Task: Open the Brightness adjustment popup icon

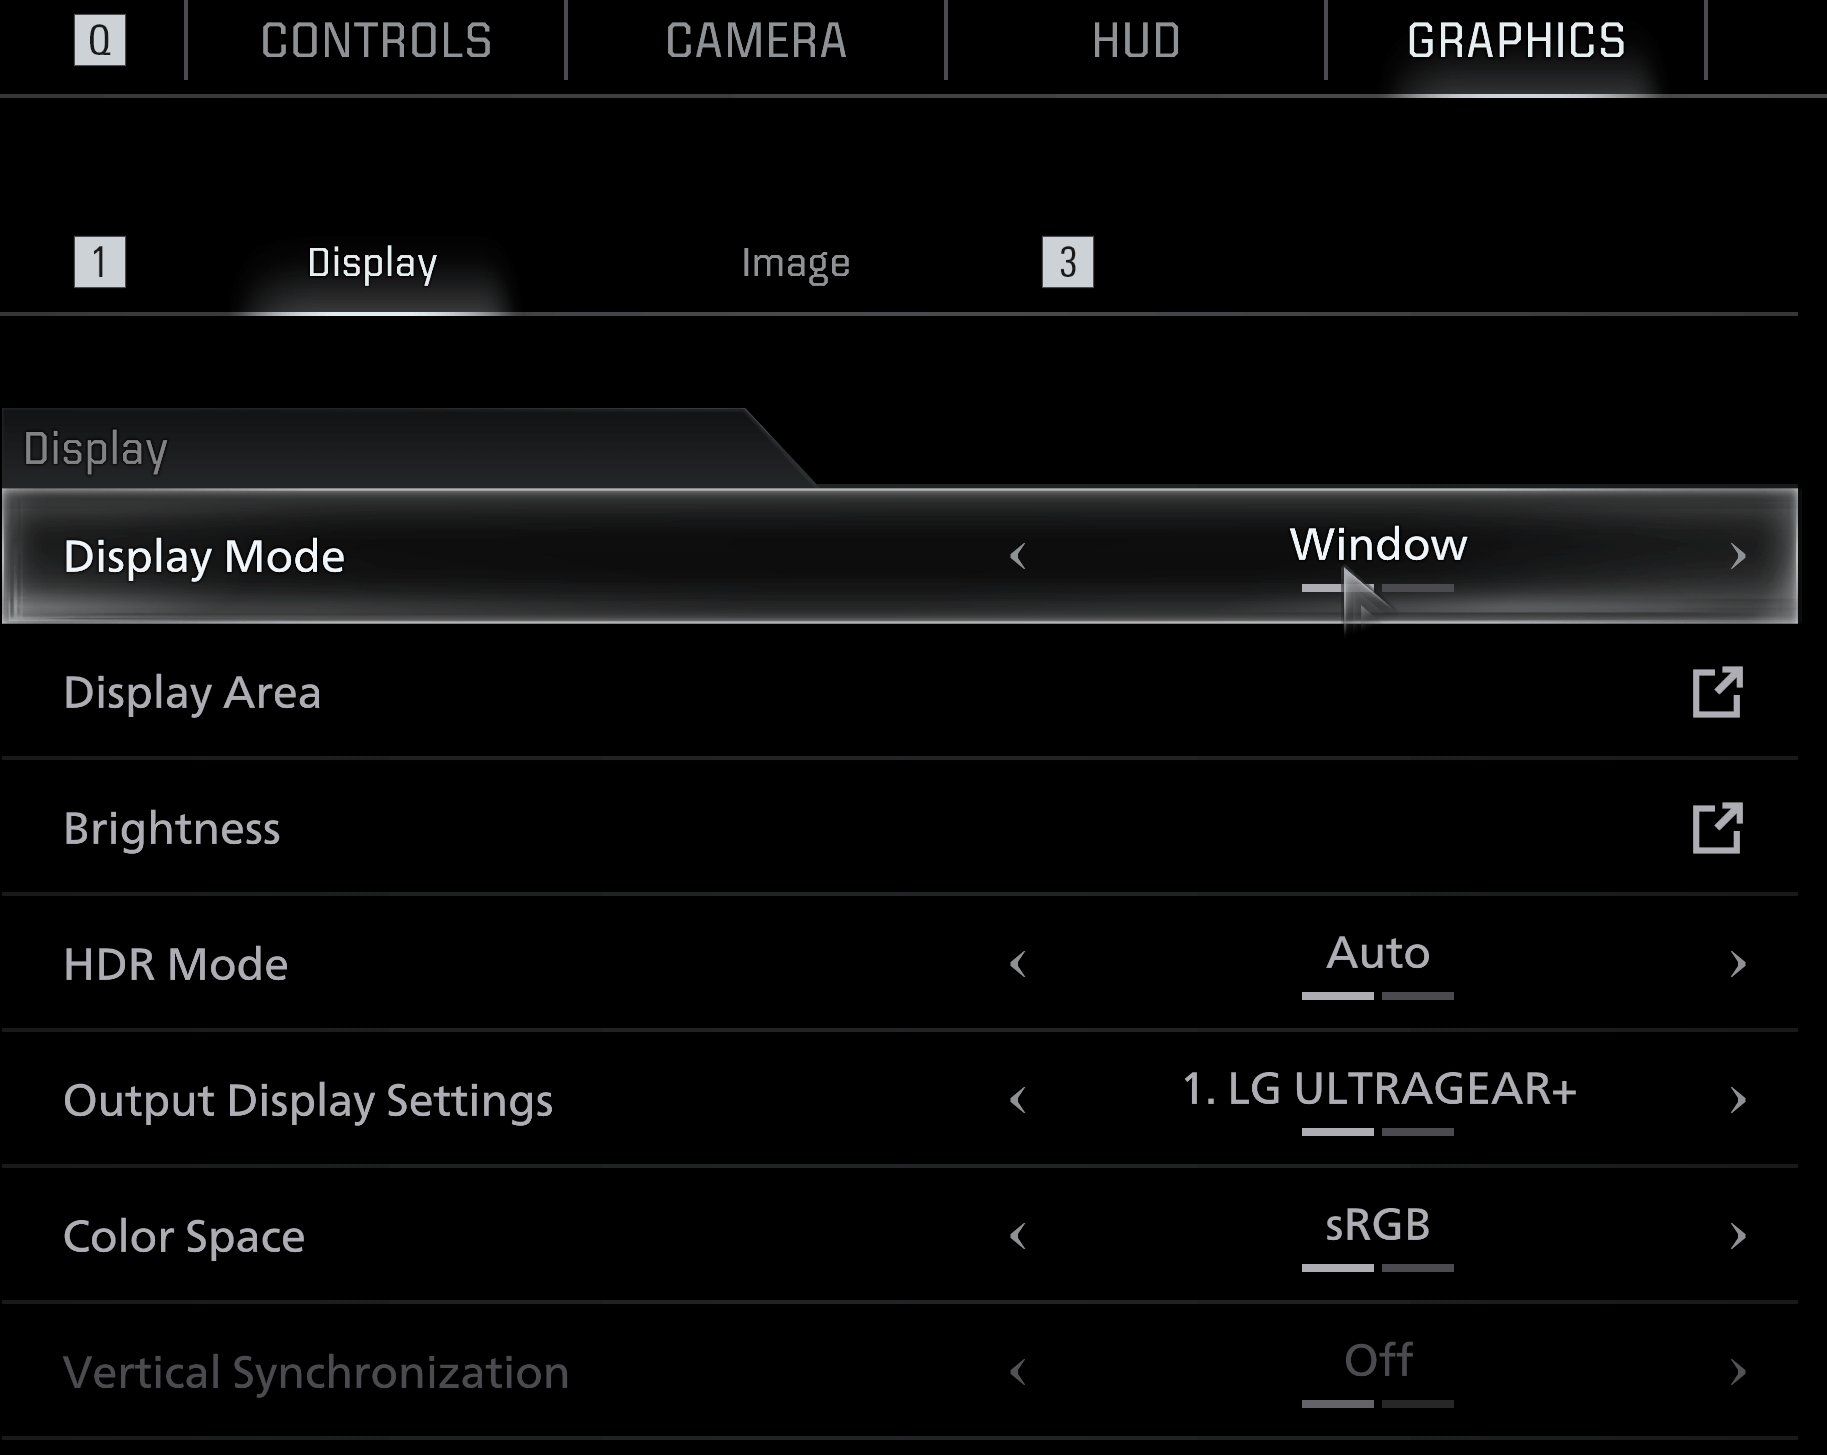Action: pos(1717,828)
